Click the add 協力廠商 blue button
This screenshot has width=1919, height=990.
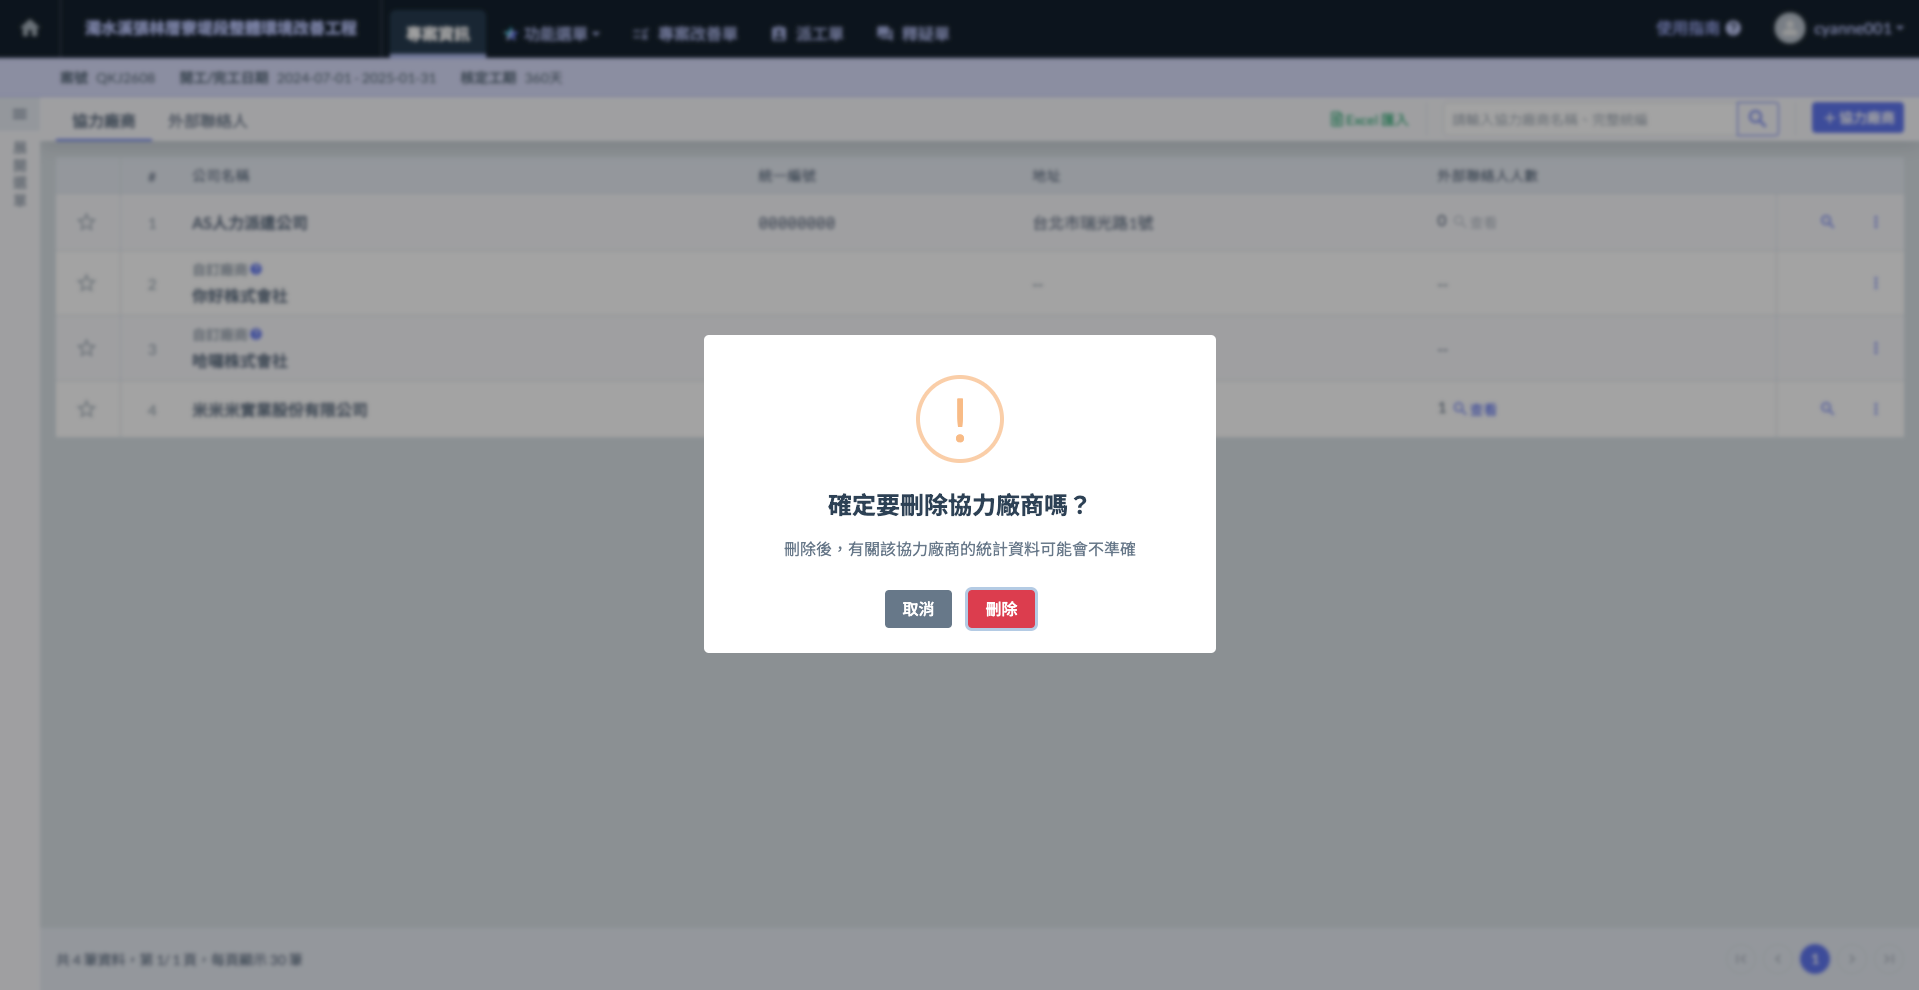1857,118
